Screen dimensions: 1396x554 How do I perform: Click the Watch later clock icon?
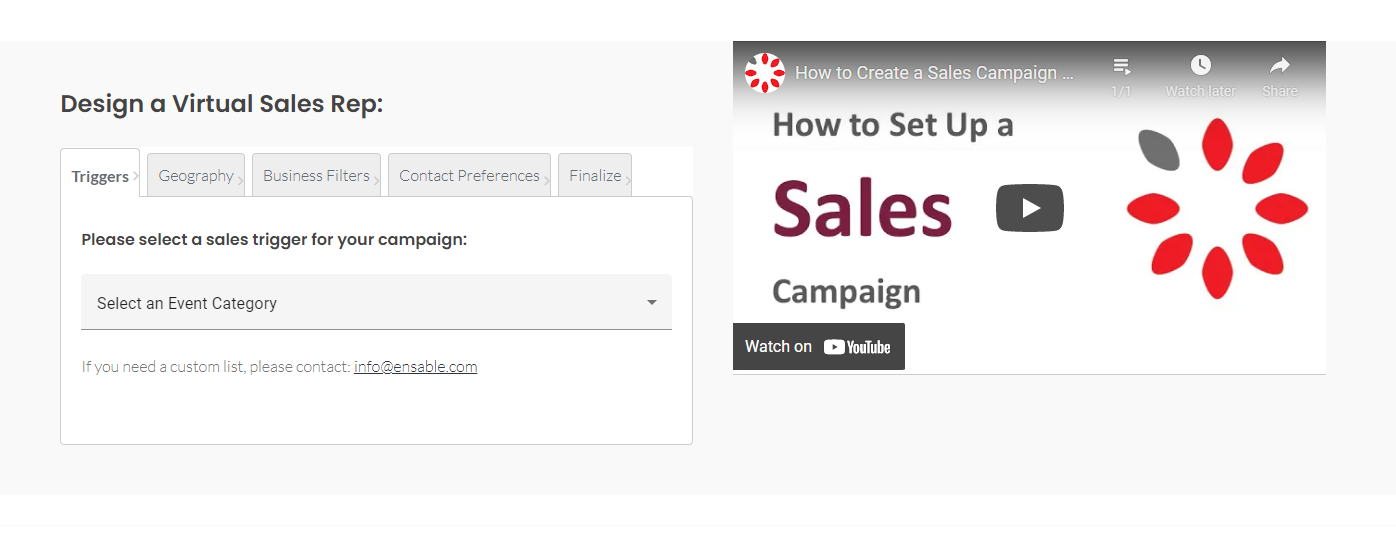[x=1200, y=66]
